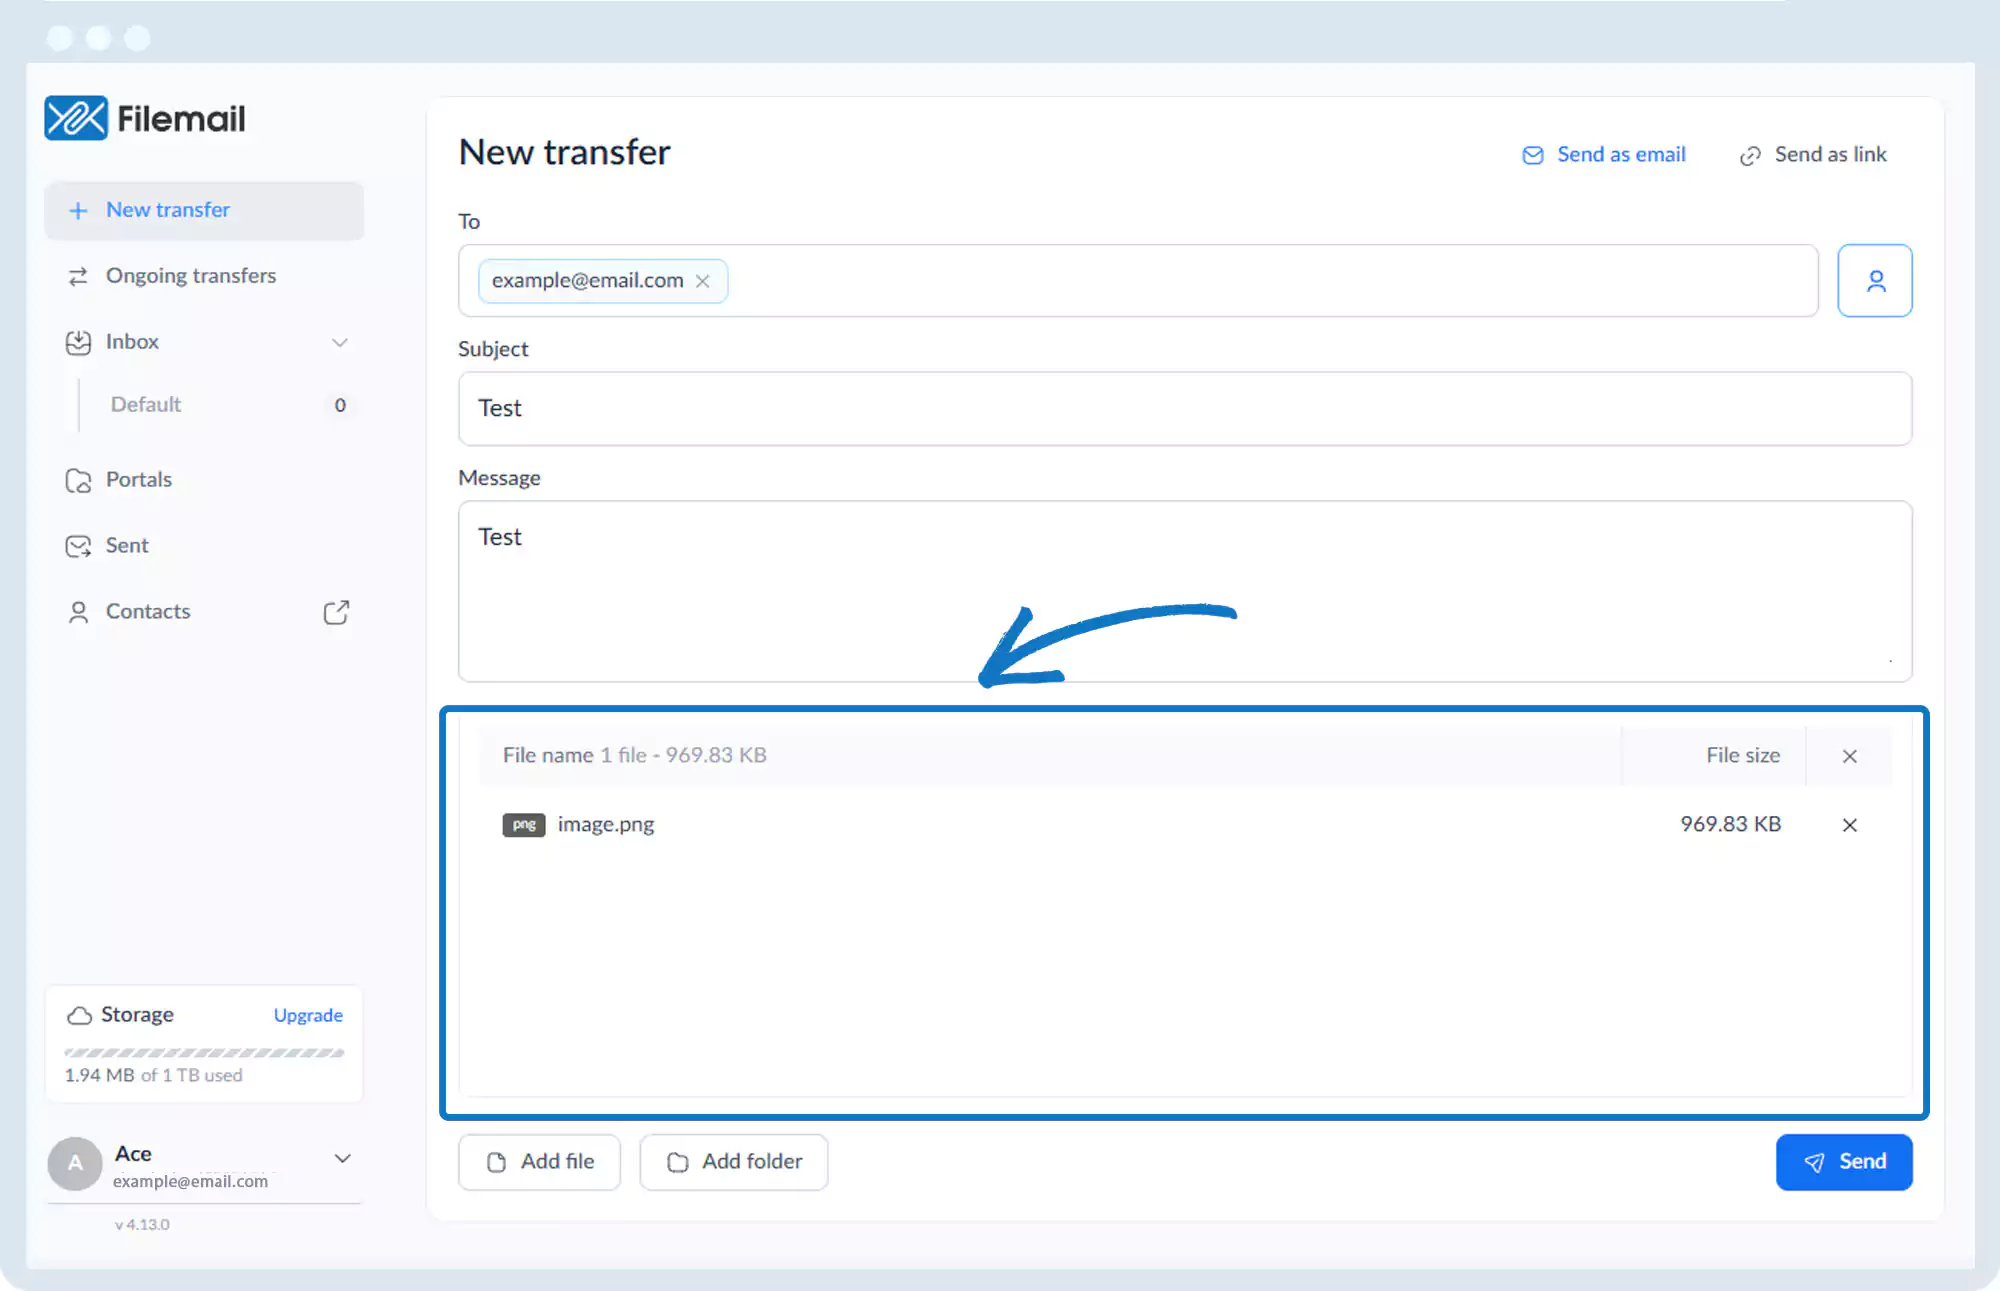Clear all files via header X
The width and height of the screenshot is (2000, 1291).
coord(1849,756)
